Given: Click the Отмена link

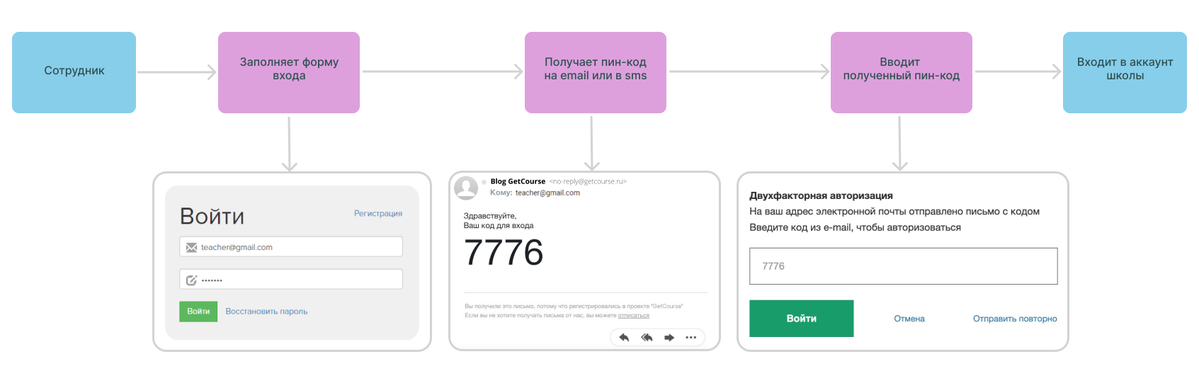Looking at the screenshot, I should pos(909,318).
